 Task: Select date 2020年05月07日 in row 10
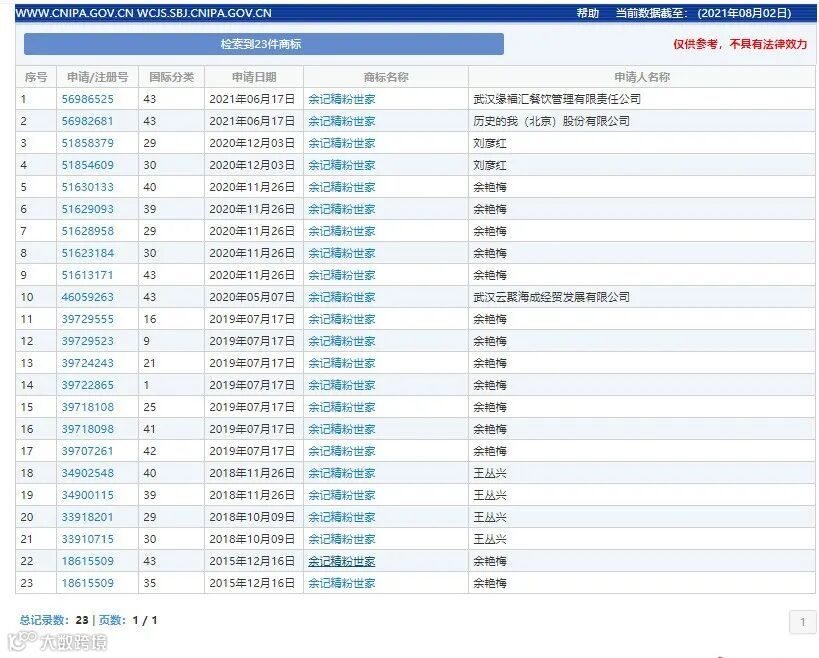(252, 297)
